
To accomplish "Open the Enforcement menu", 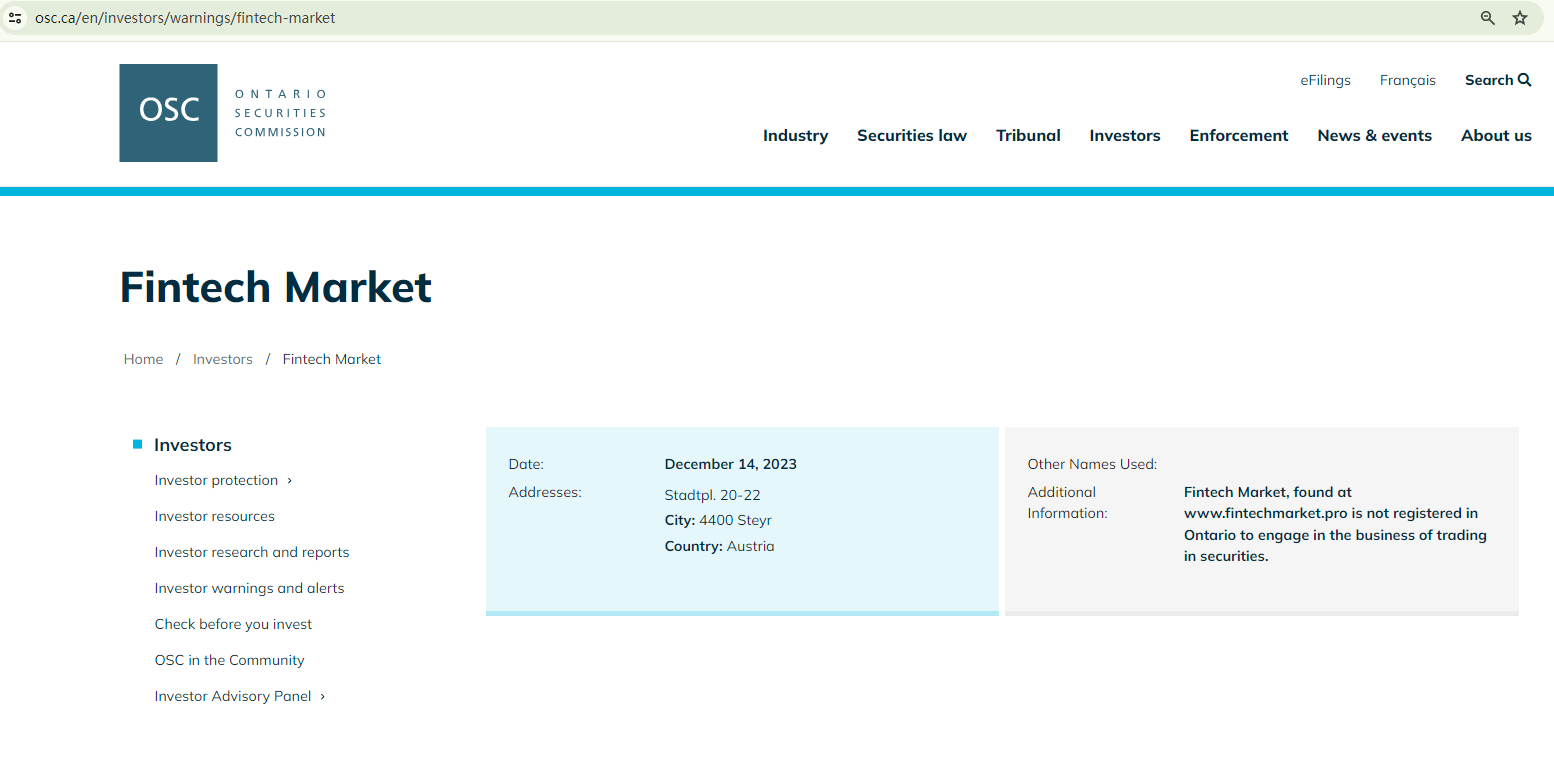I will click(x=1239, y=136).
